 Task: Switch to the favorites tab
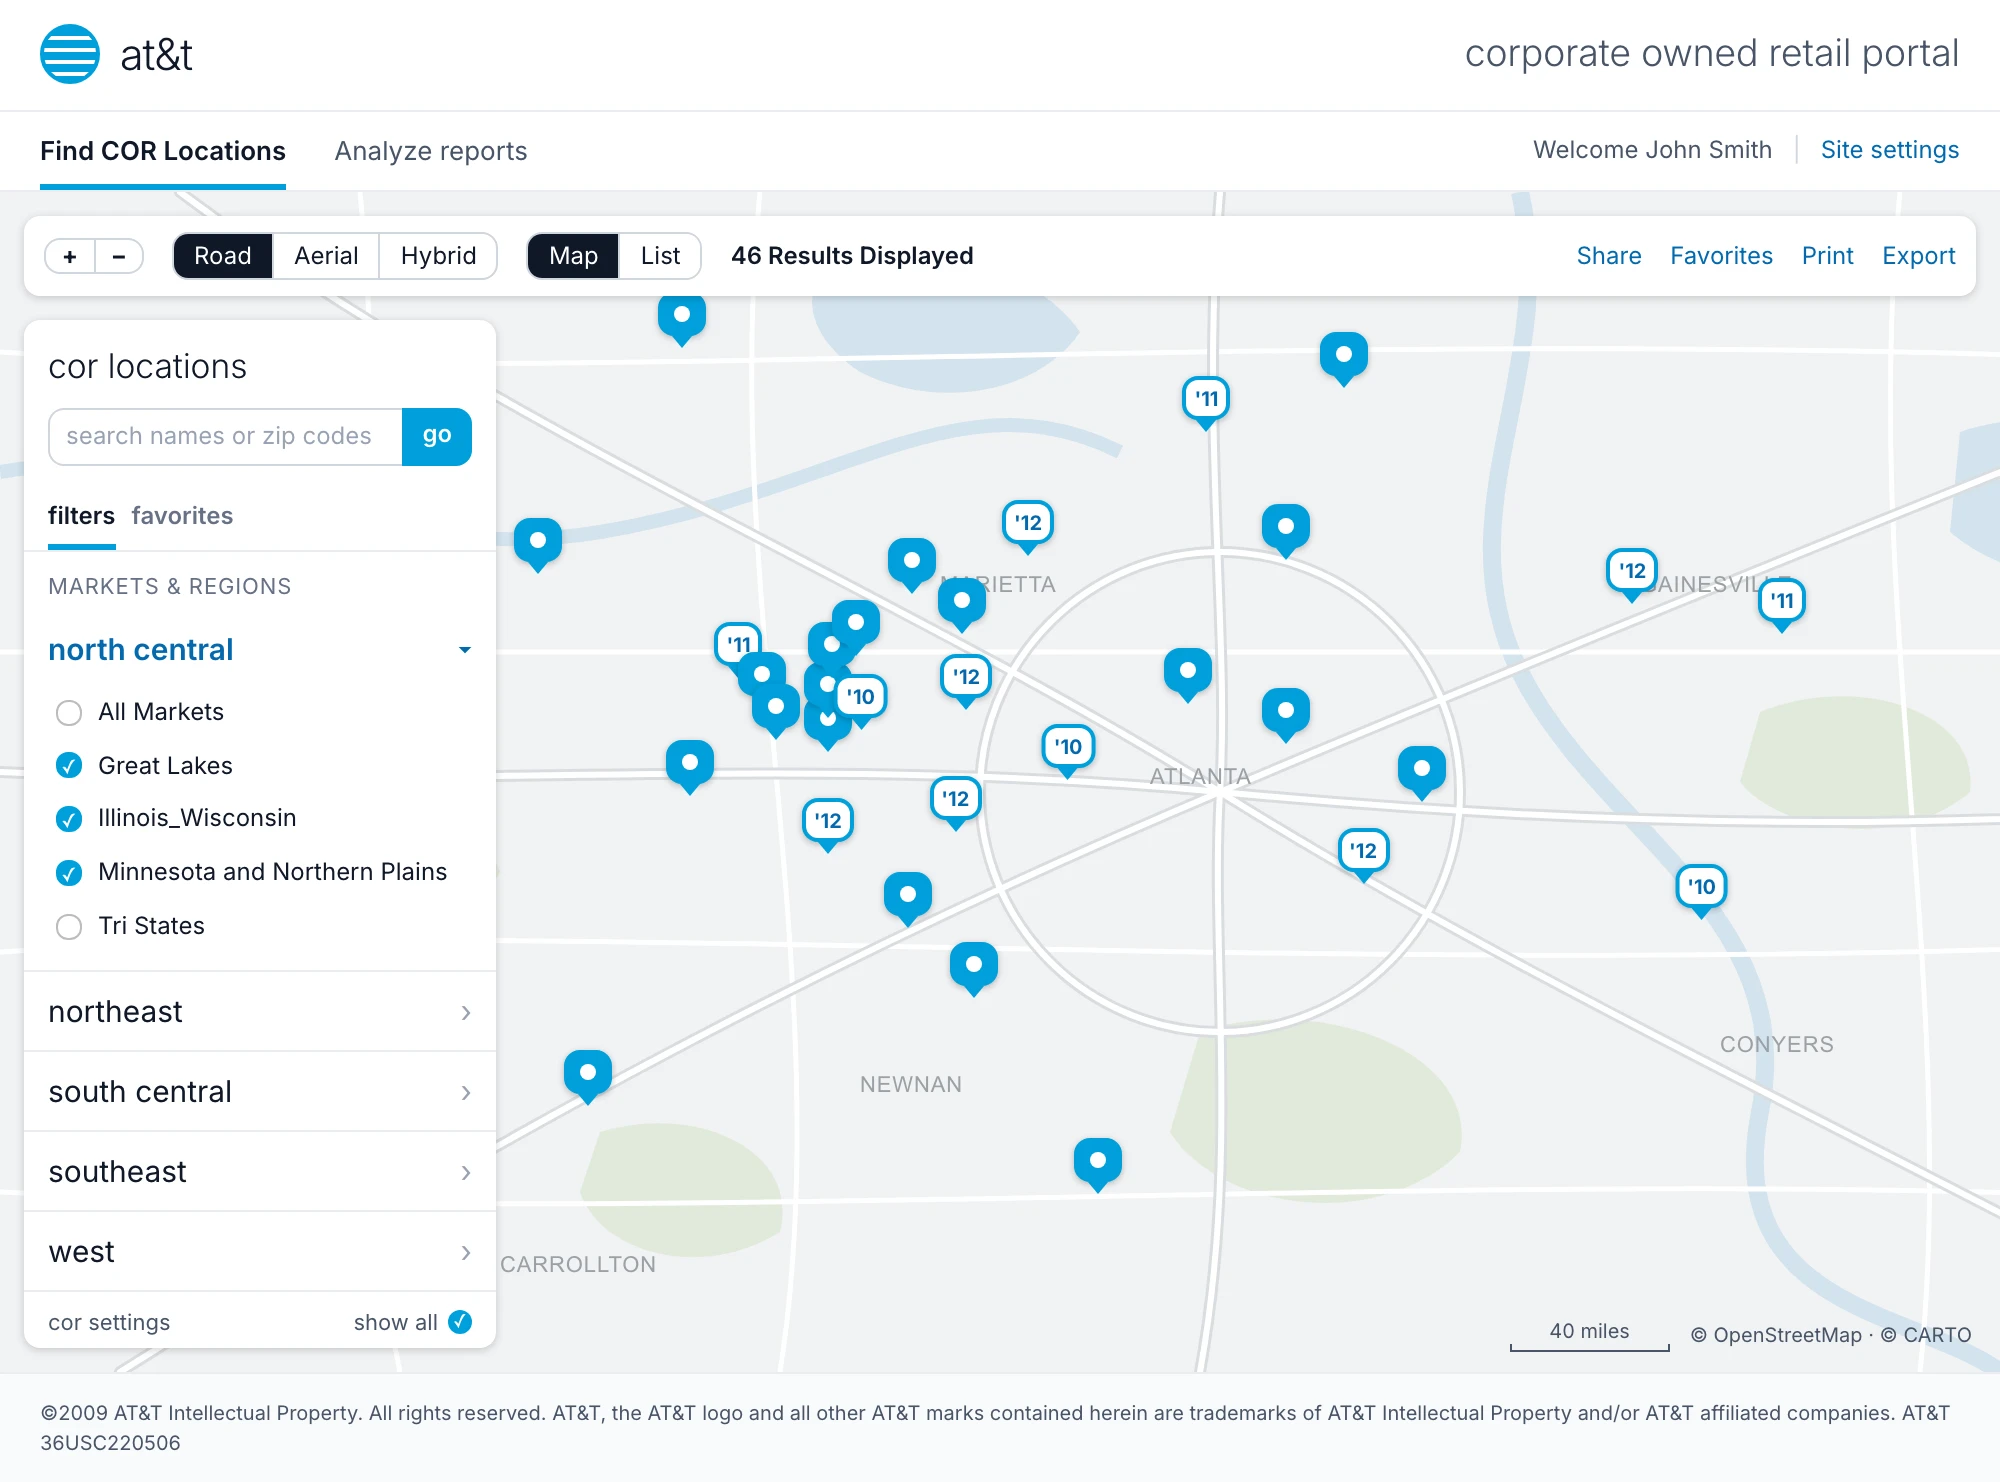[x=182, y=516]
